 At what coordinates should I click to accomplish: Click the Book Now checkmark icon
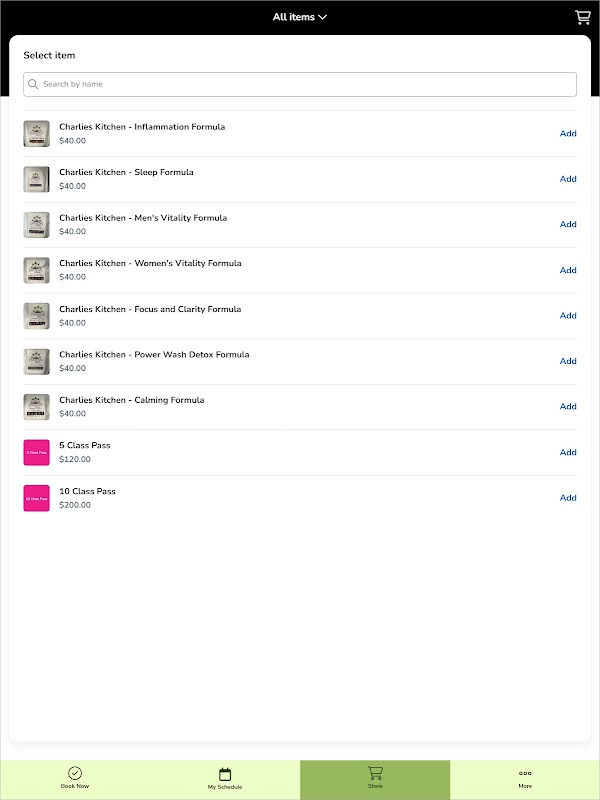74,773
